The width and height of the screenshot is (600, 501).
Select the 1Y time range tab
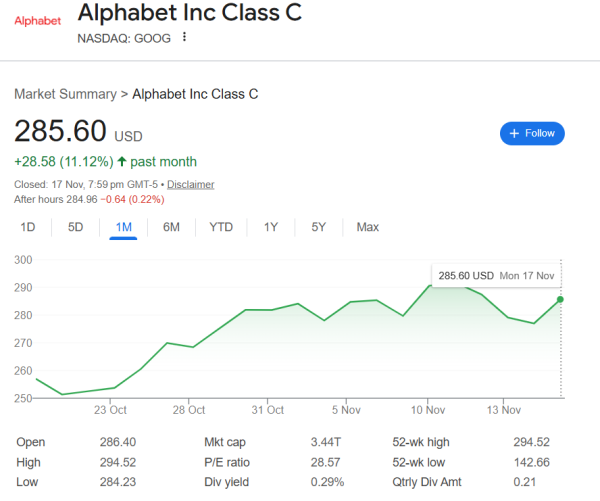coord(271,227)
